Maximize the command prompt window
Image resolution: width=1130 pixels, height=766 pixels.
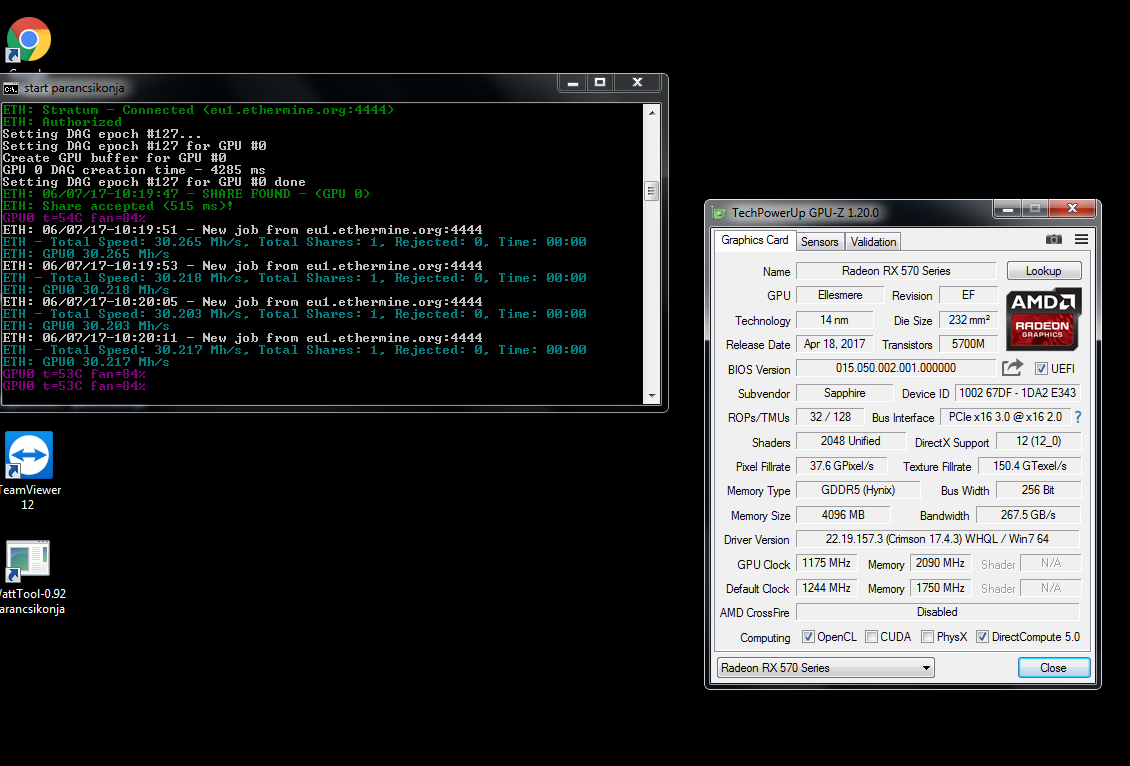click(x=600, y=83)
